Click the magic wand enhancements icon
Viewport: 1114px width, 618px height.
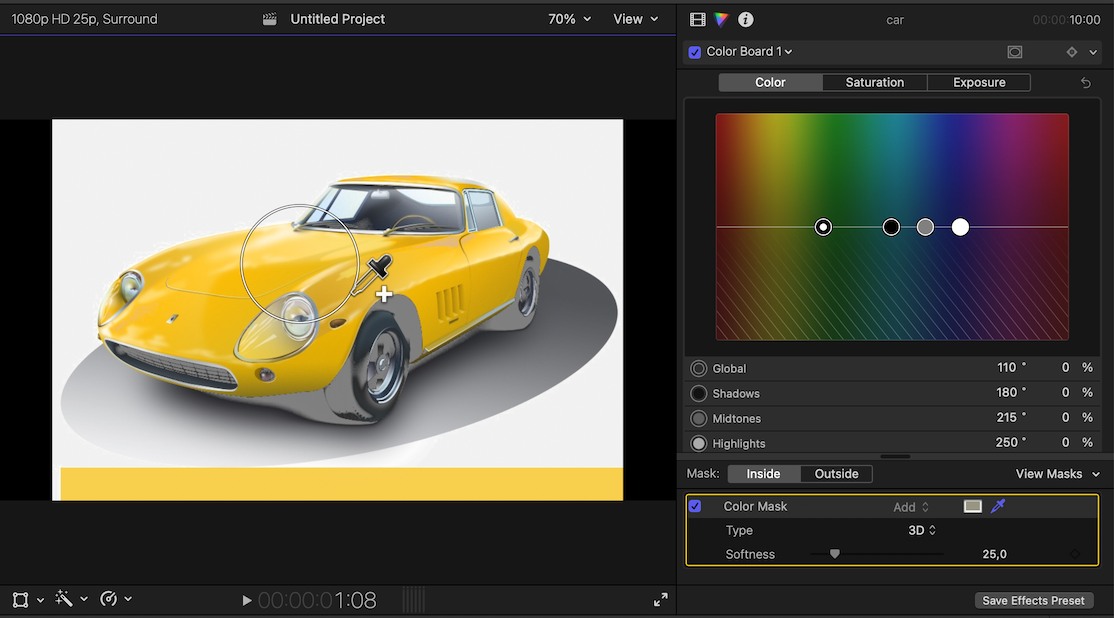[64, 599]
